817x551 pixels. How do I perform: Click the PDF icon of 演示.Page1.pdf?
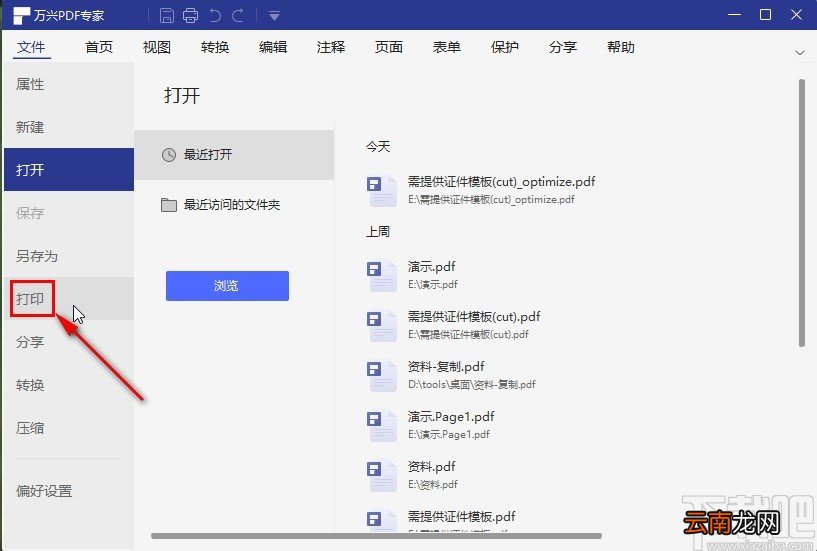pos(382,425)
